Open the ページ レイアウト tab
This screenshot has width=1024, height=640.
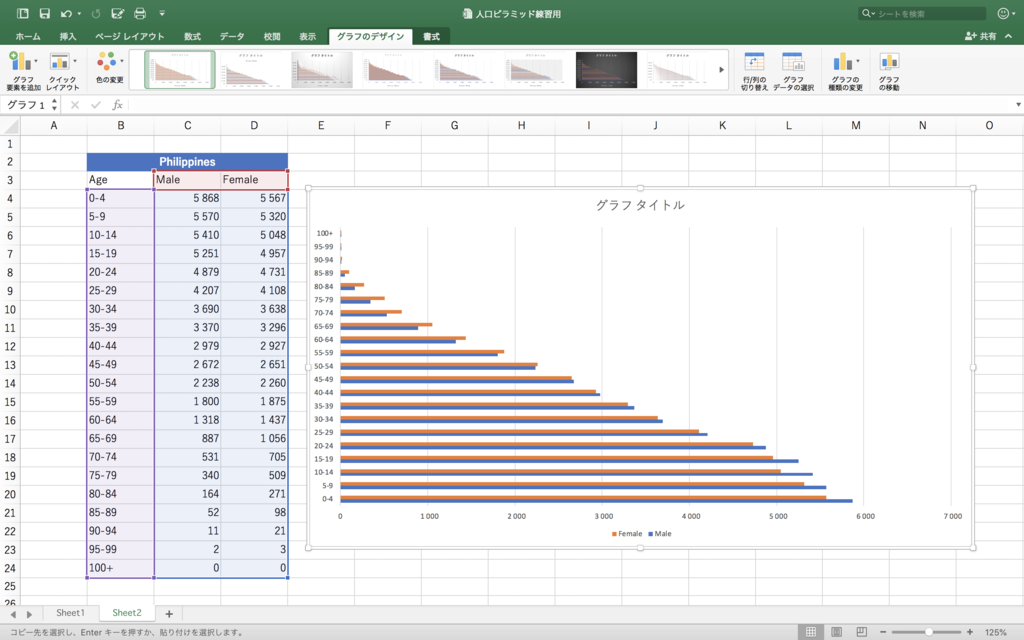tap(129, 37)
